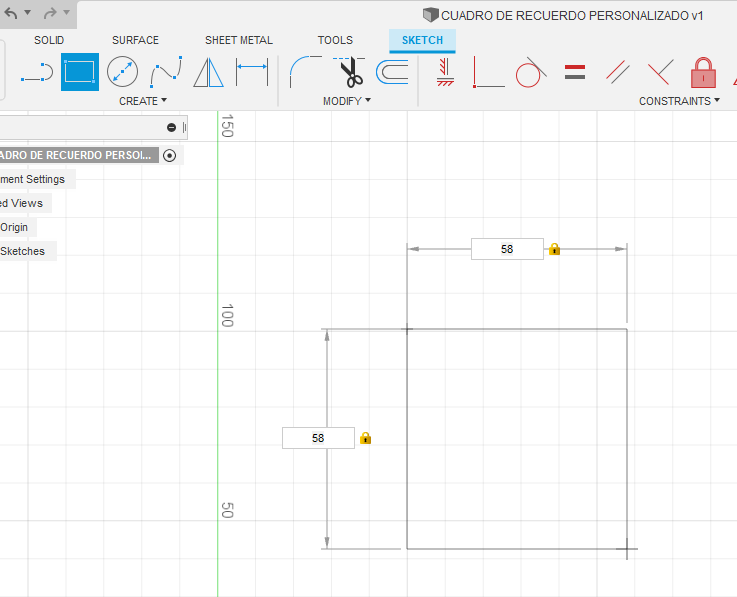This screenshot has height=597, width=737.
Task: Open Named Views in the browser
Action: pyautogui.click(x=22, y=203)
